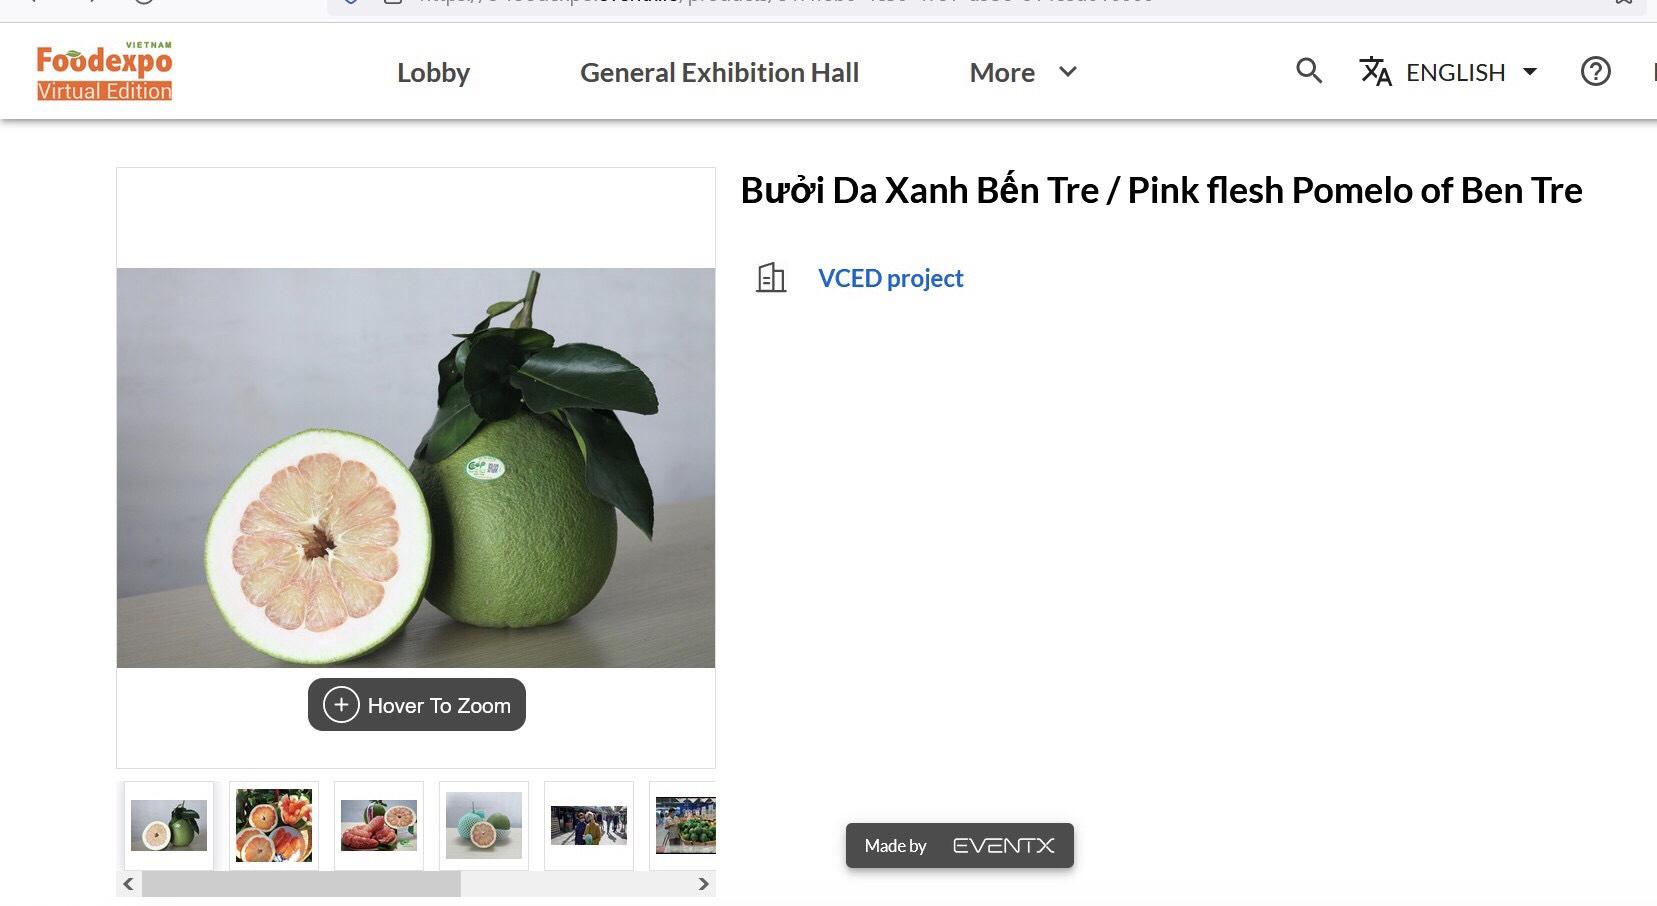Expand the More menu chevron
The image size is (1657, 906).
coord(1068,72)
